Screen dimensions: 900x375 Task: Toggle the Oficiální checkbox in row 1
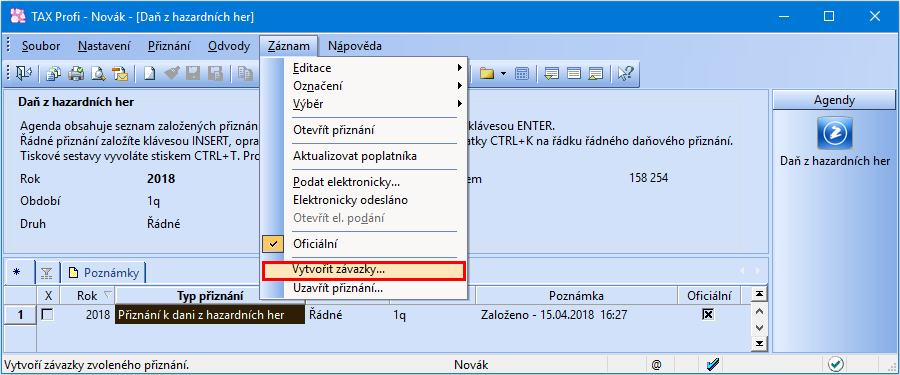tap(708, 314)
